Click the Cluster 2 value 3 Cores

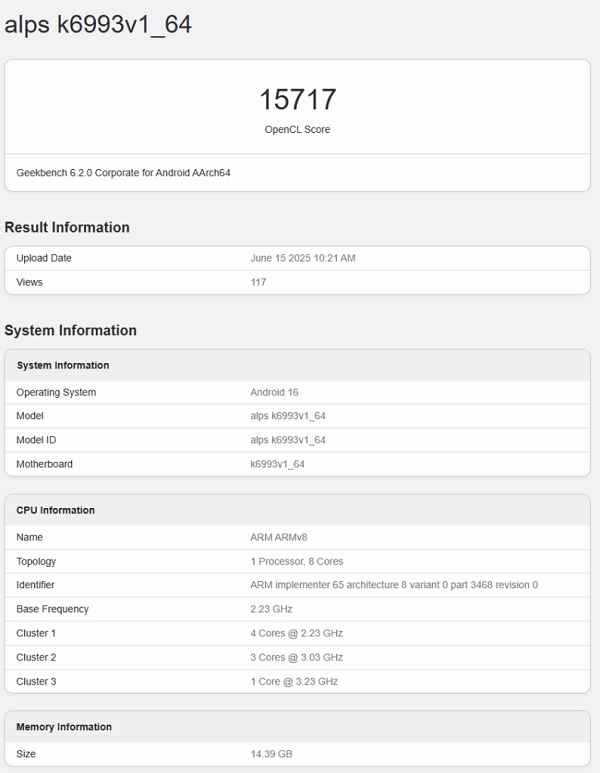[x=296, y=657]
